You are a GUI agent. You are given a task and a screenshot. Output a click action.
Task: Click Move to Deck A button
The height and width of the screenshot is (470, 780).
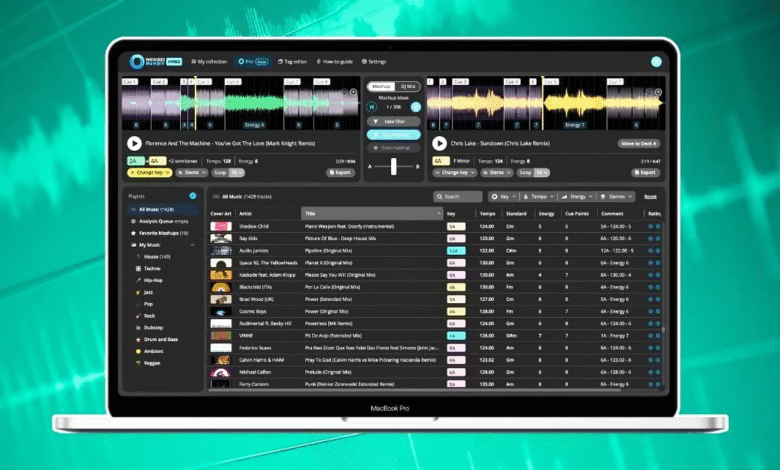point(639,143)
